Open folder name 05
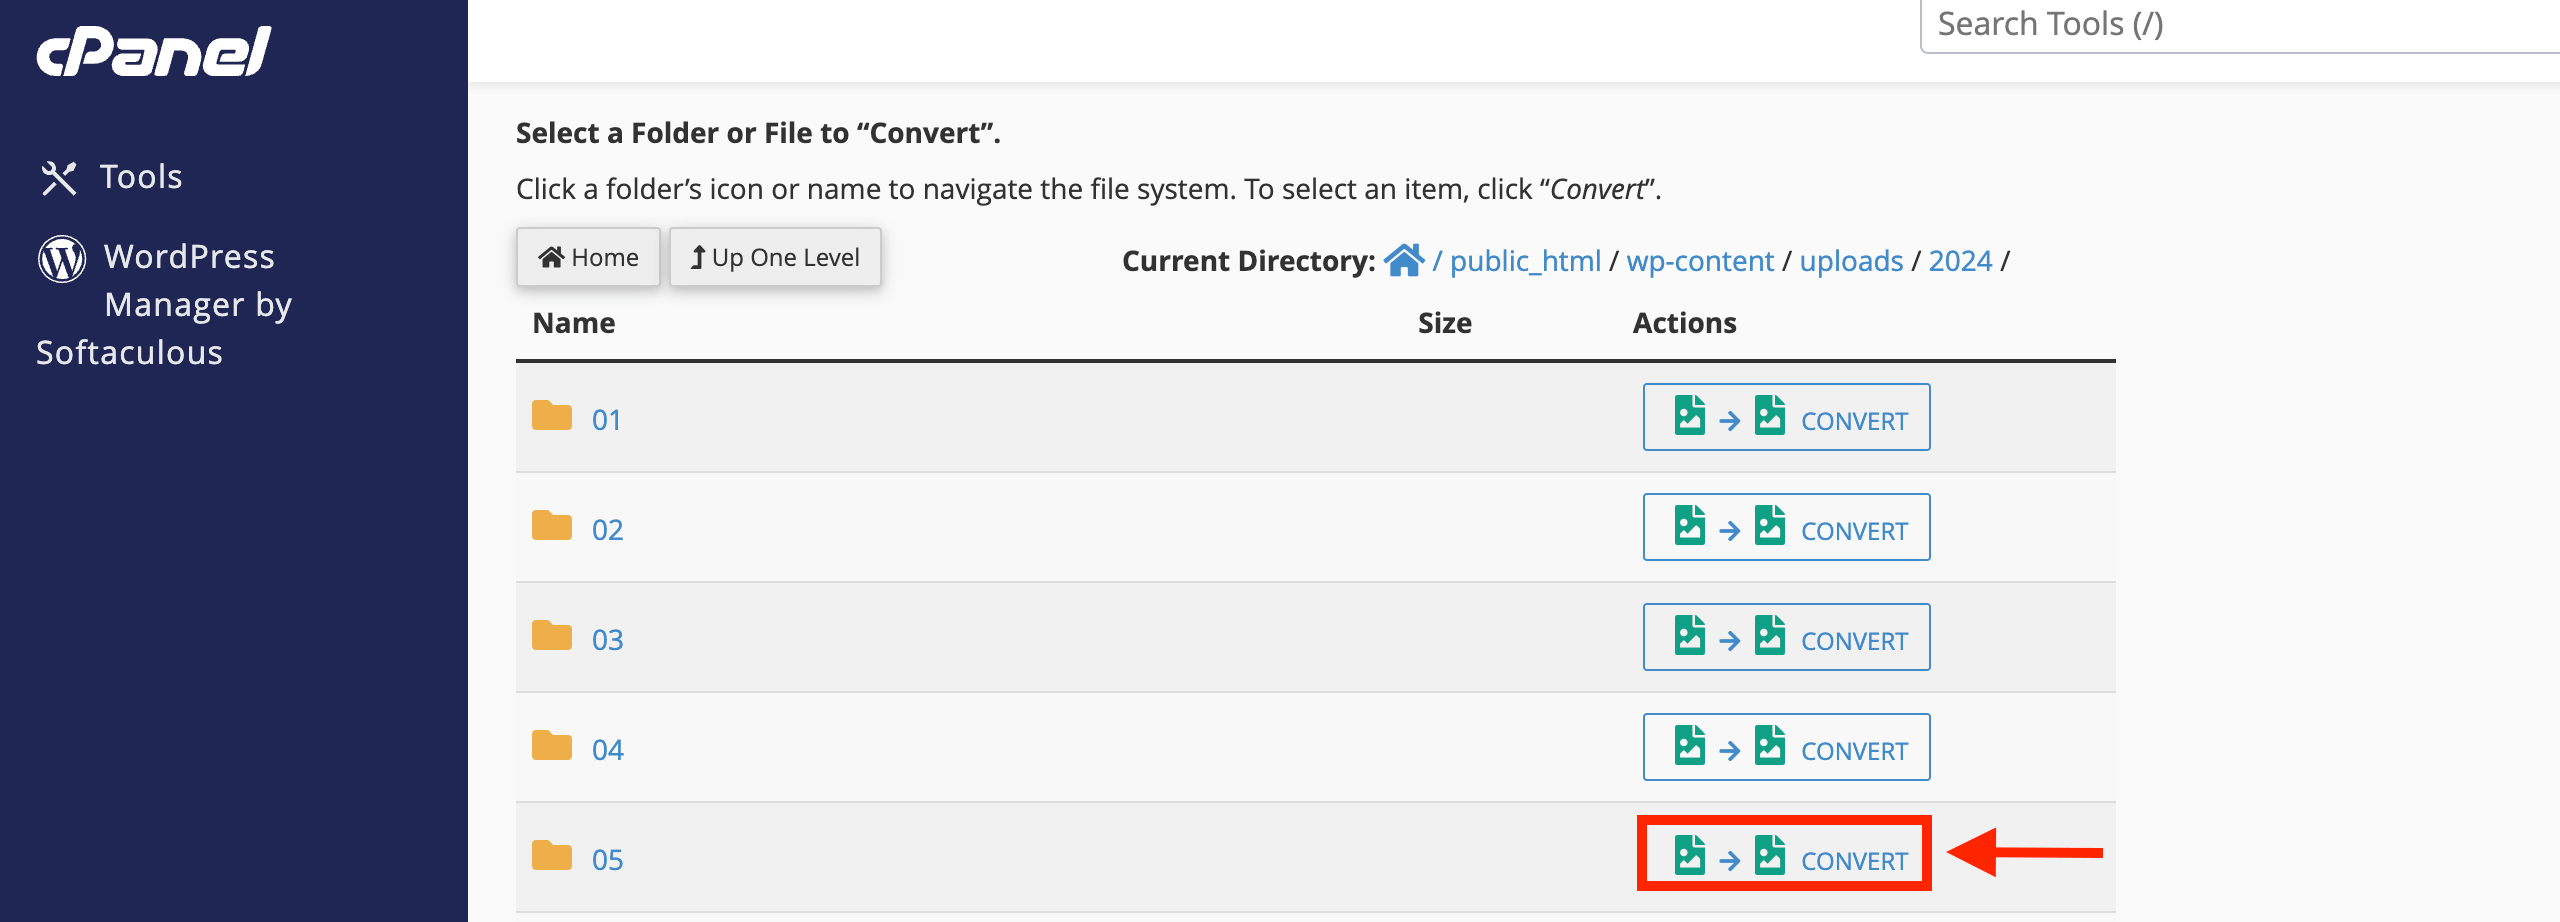This screenshot has width=2560, height=922. tap(607, 860)
